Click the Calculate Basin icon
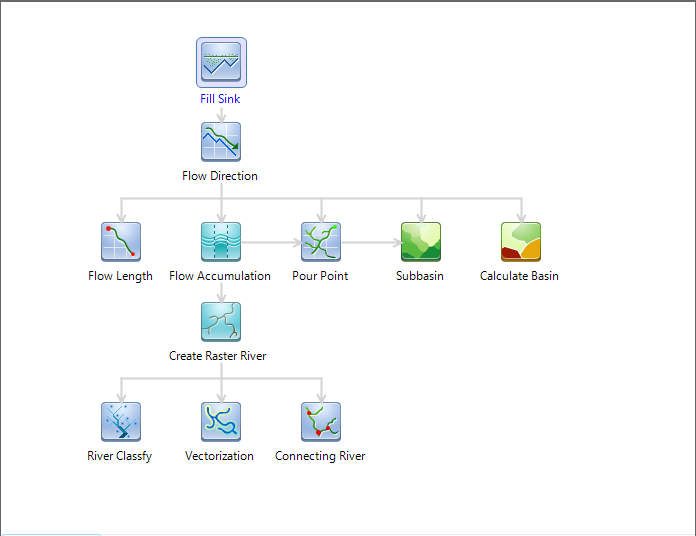Image resolution: width=696 pixels, height=536 pixels. coord(521,242)
